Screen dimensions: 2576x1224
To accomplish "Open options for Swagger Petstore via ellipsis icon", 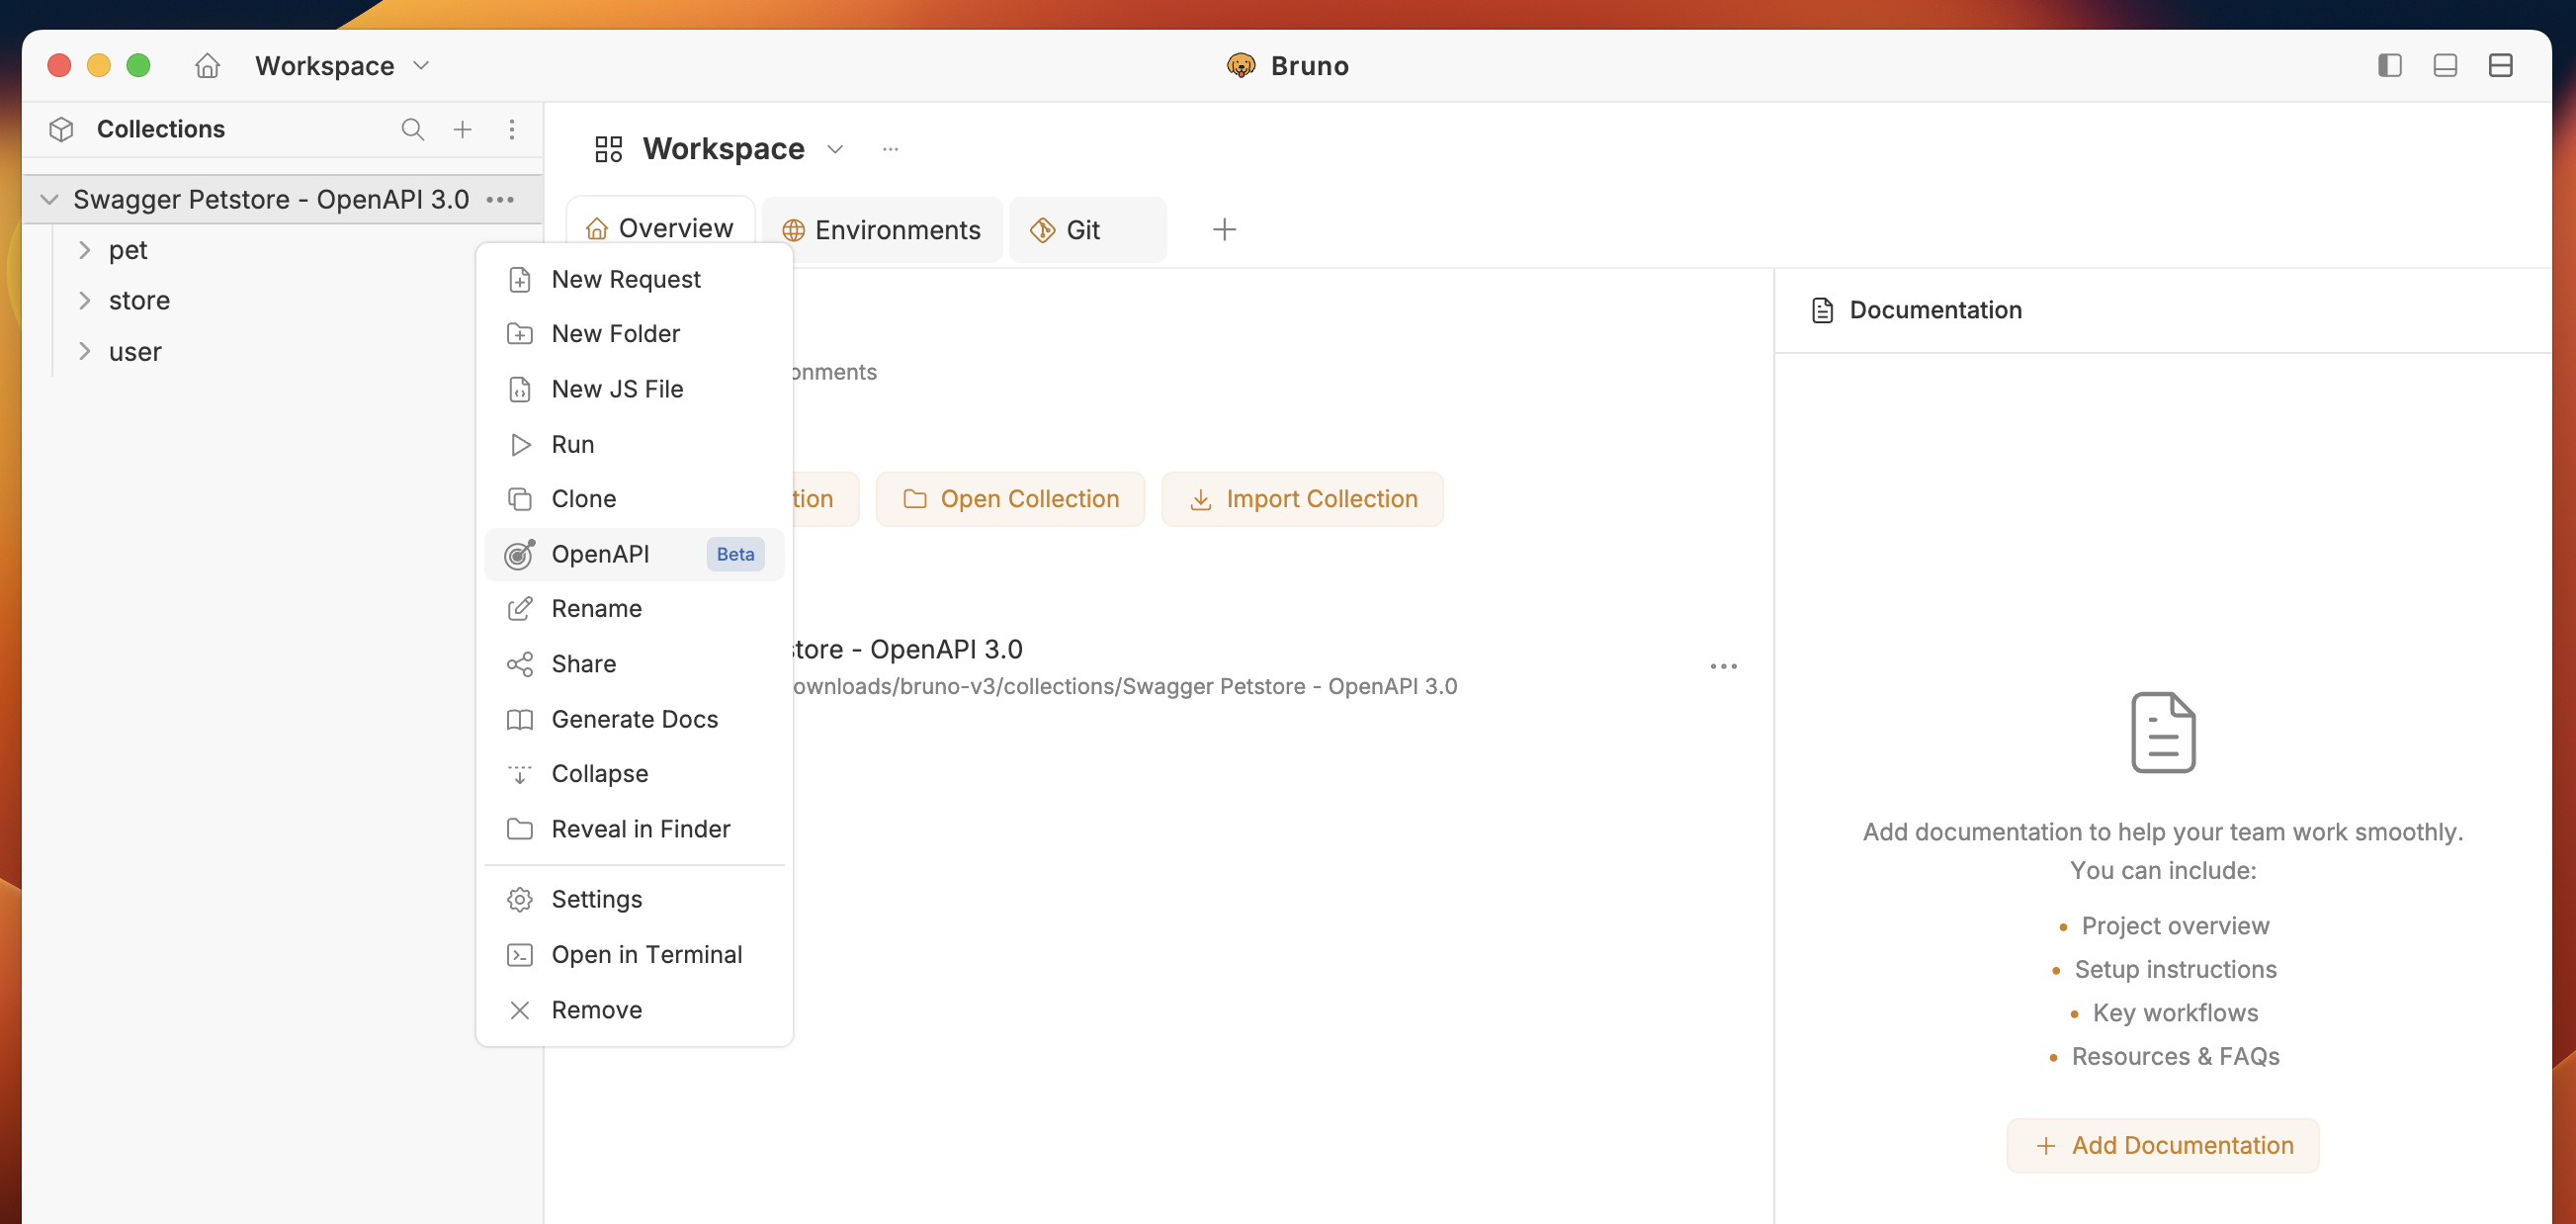I will point(499,199).
